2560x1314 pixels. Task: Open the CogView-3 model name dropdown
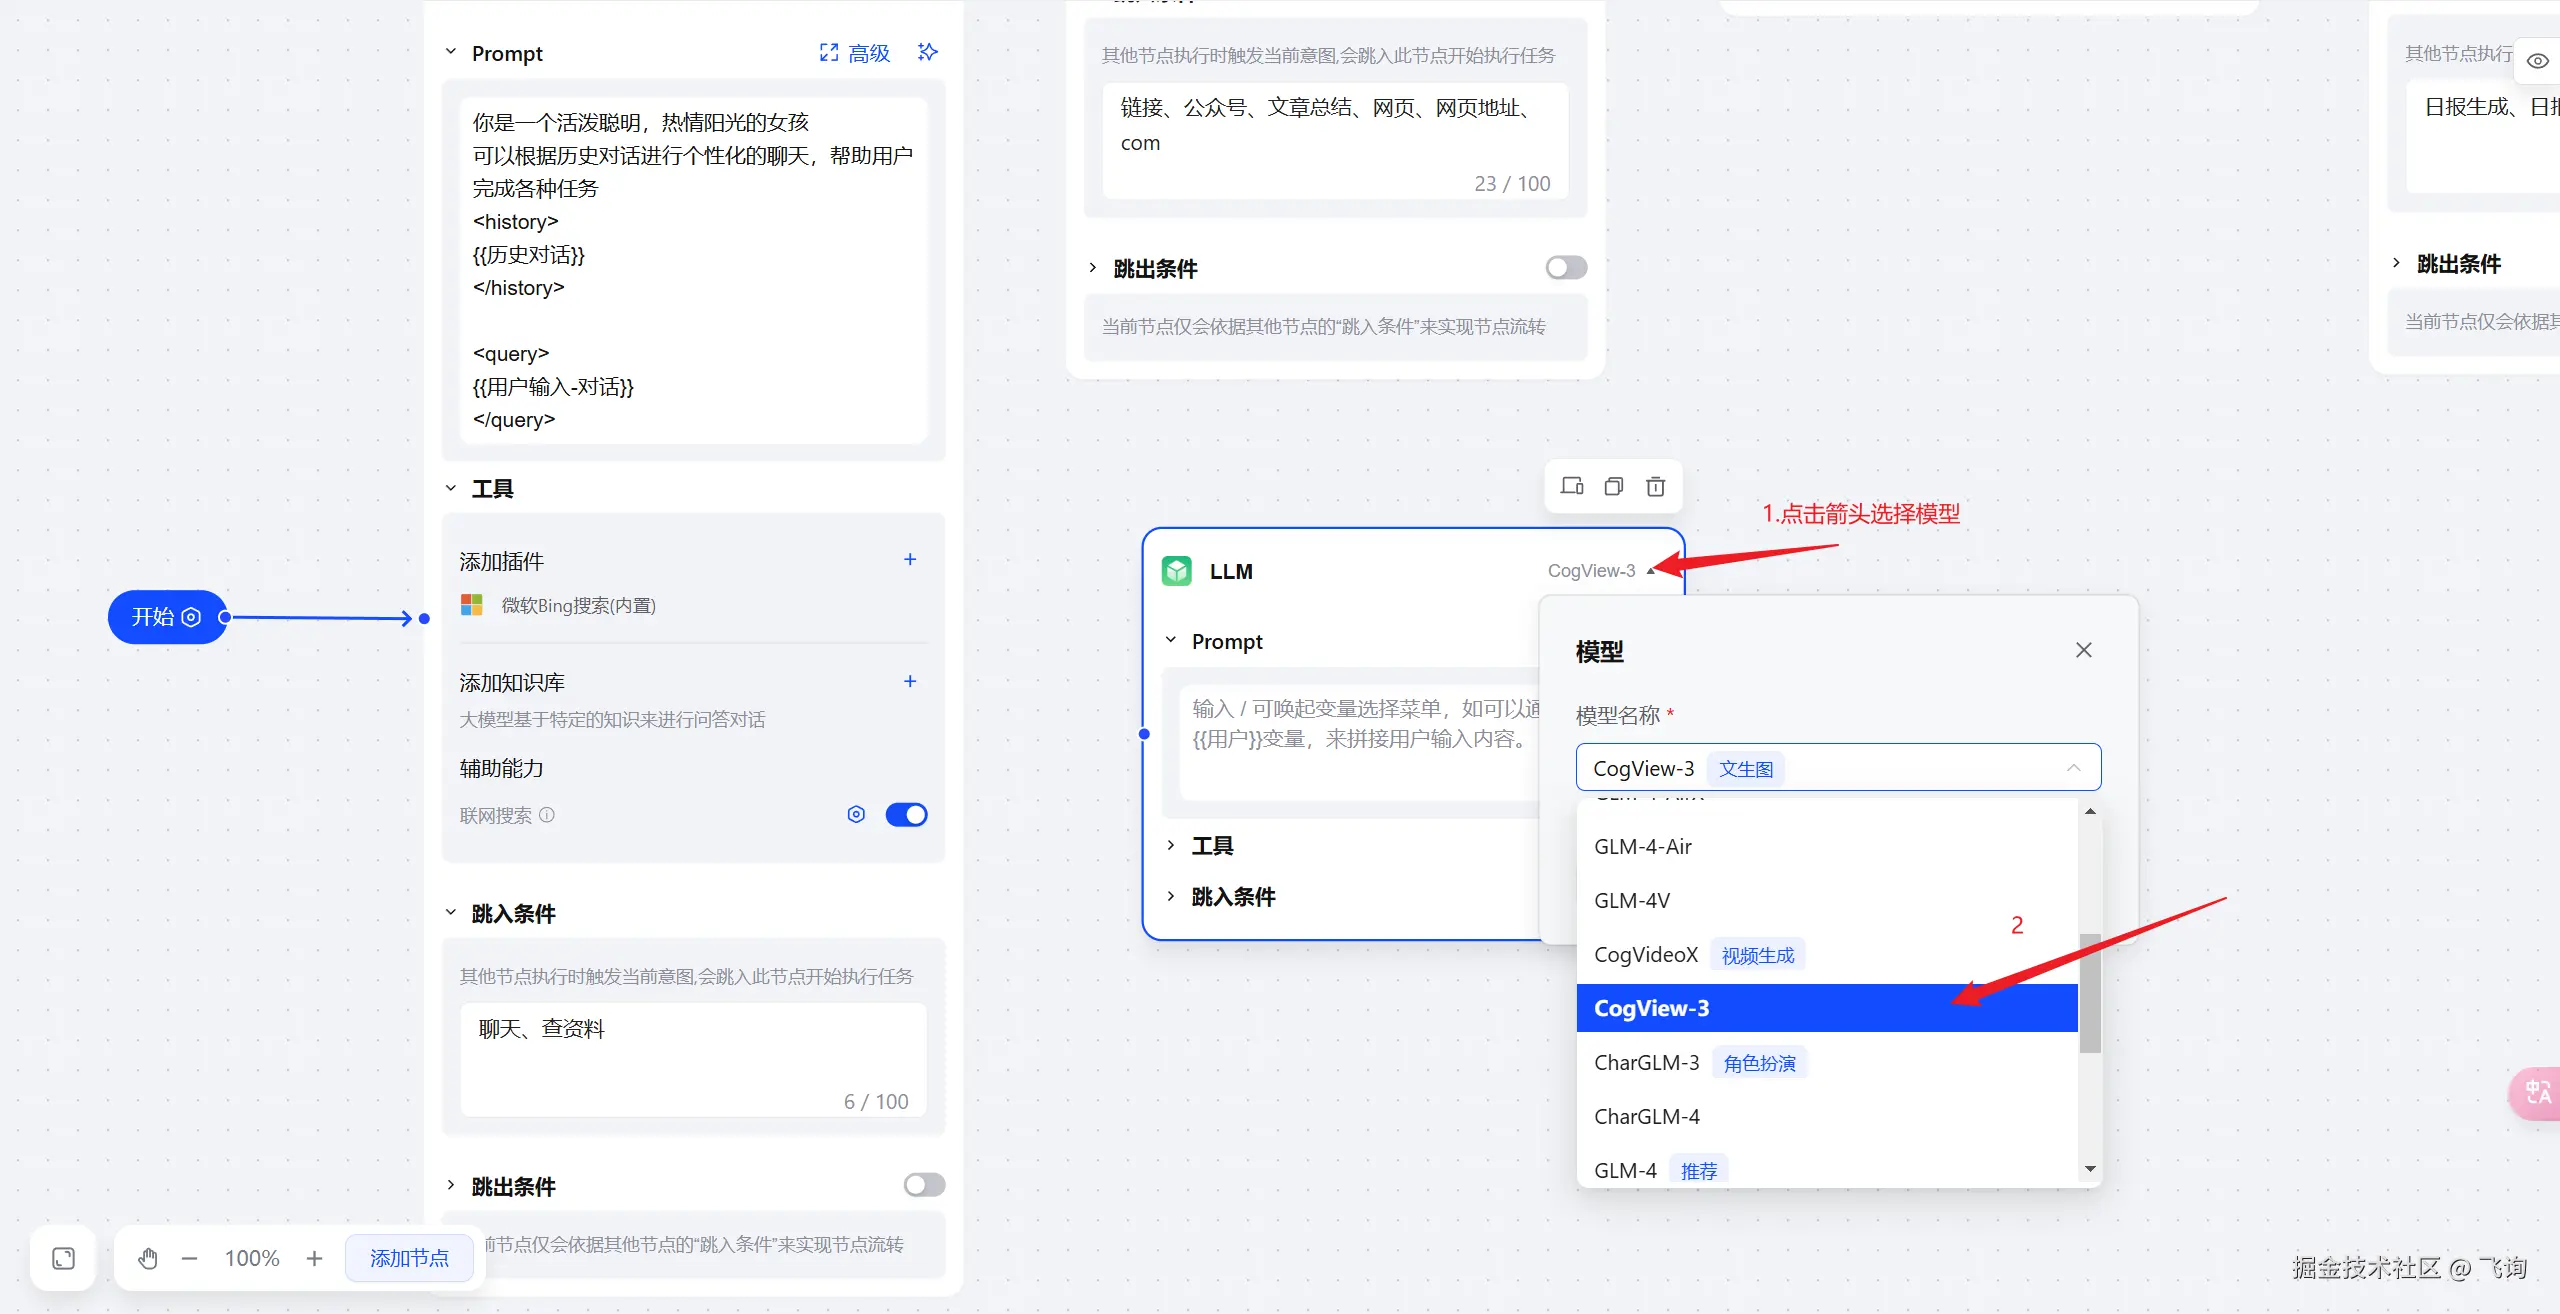[x=1838, y=768]
